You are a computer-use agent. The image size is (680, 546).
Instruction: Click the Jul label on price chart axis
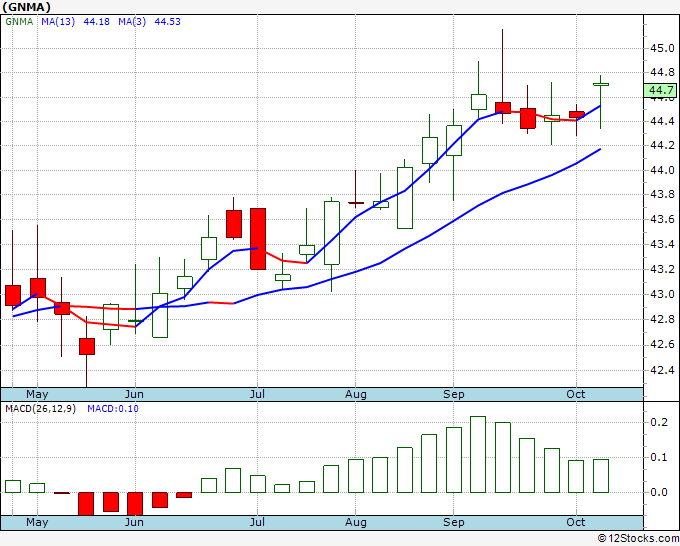click(257, 394)
